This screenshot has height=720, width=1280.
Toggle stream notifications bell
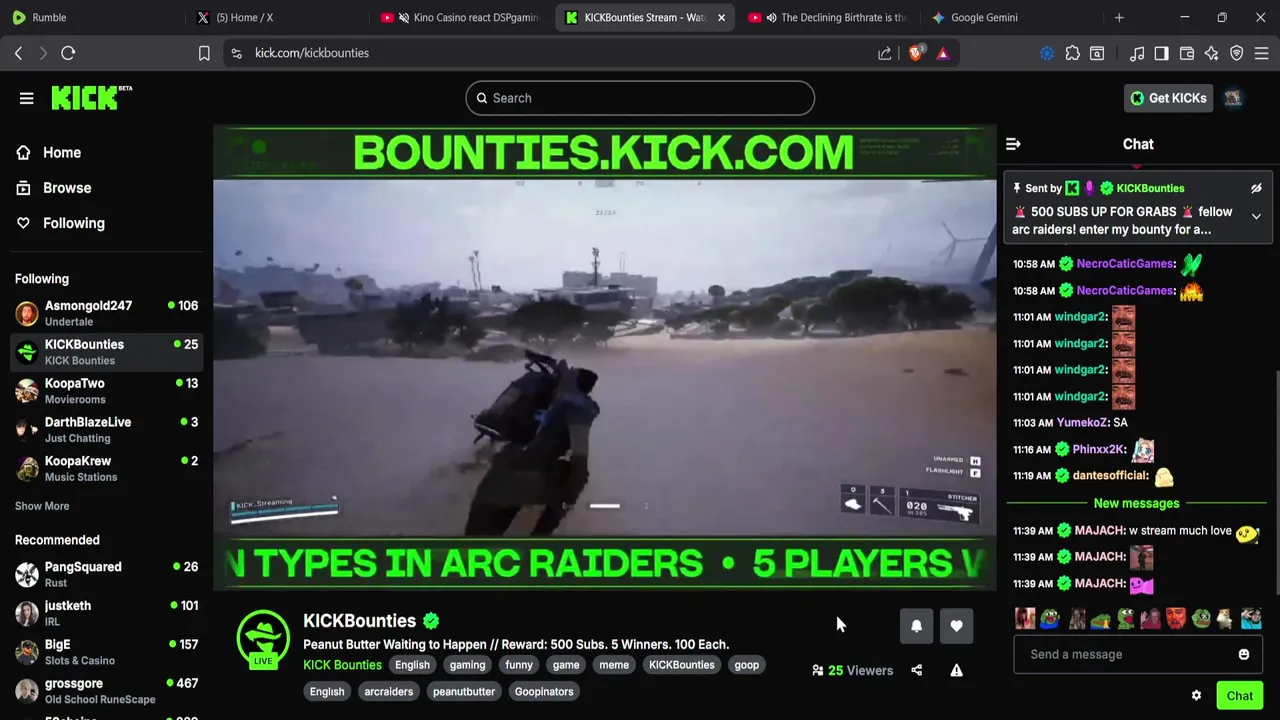tap(916, 626)
